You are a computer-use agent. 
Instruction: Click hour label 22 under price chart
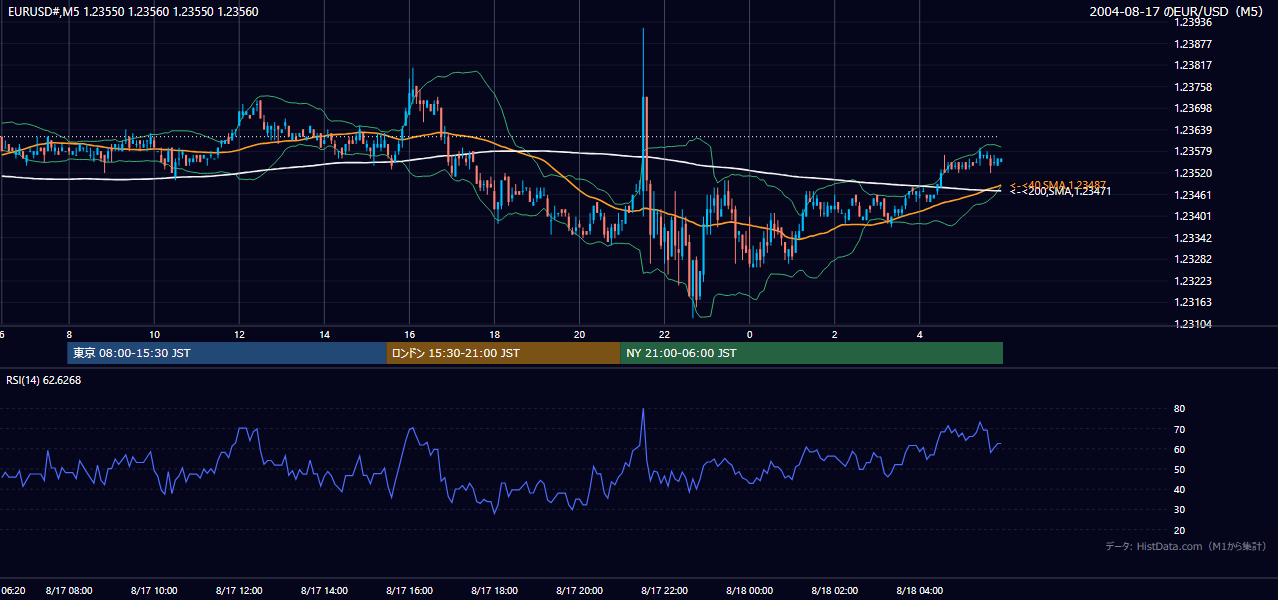664,334
